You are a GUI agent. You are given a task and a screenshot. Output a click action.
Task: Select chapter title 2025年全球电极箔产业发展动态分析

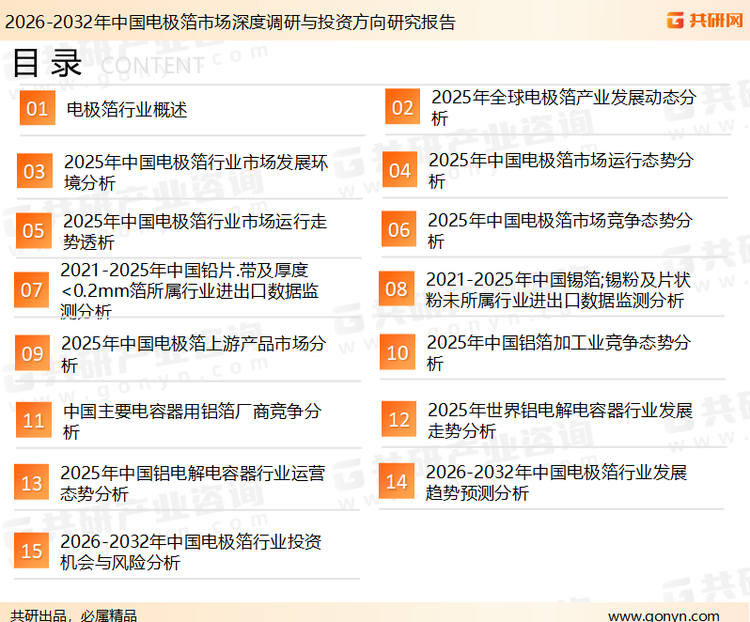tap(563, 107)
